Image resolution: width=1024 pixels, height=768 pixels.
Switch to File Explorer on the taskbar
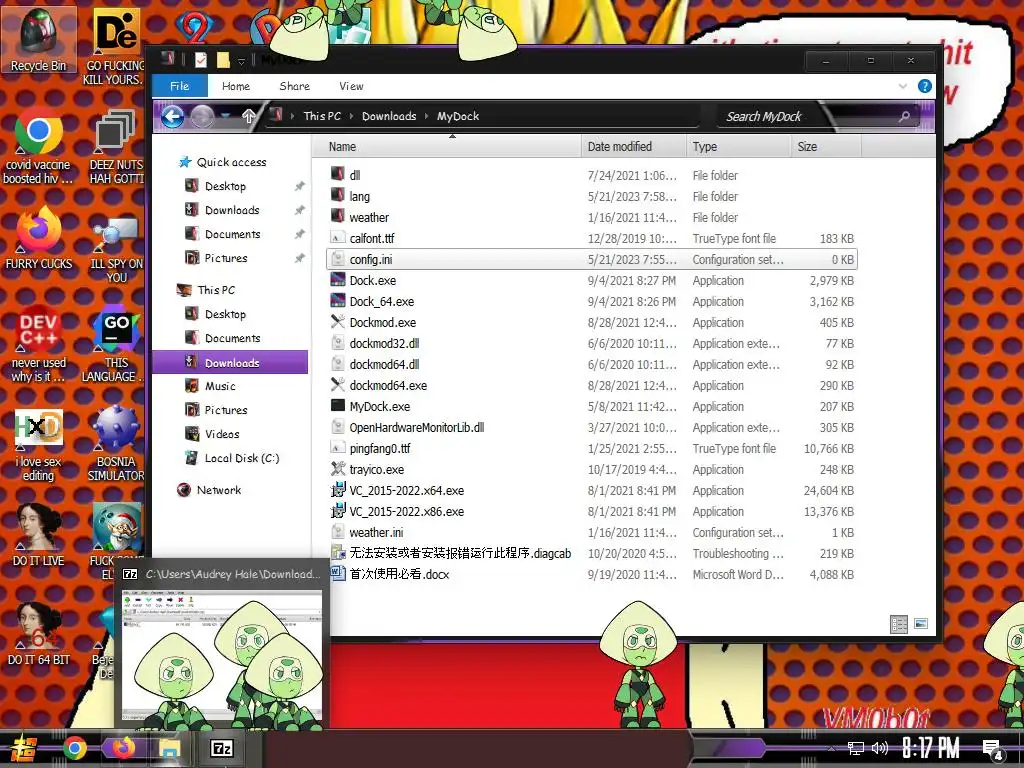[x=169, y=748]
